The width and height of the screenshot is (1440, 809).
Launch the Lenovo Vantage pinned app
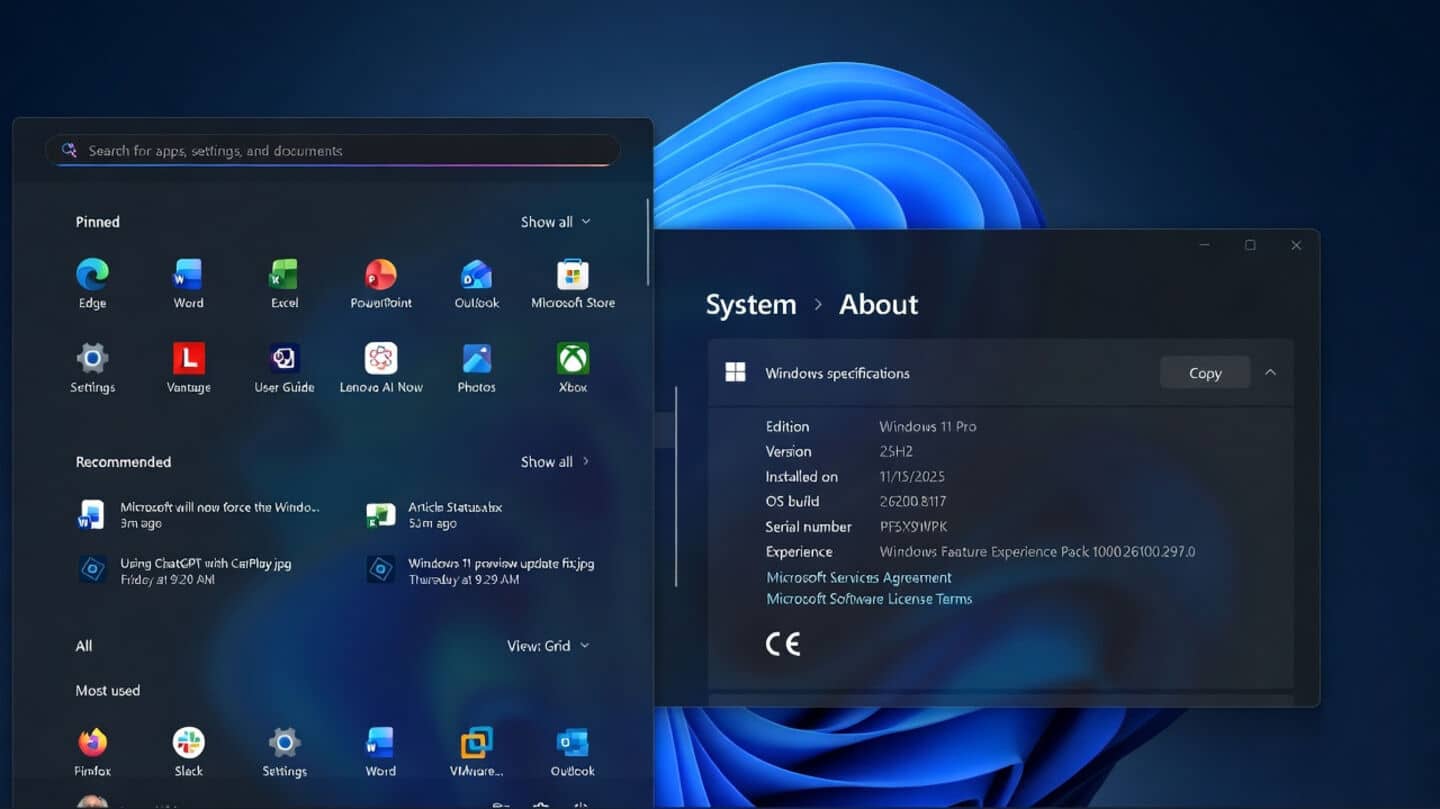pos(188,368)
